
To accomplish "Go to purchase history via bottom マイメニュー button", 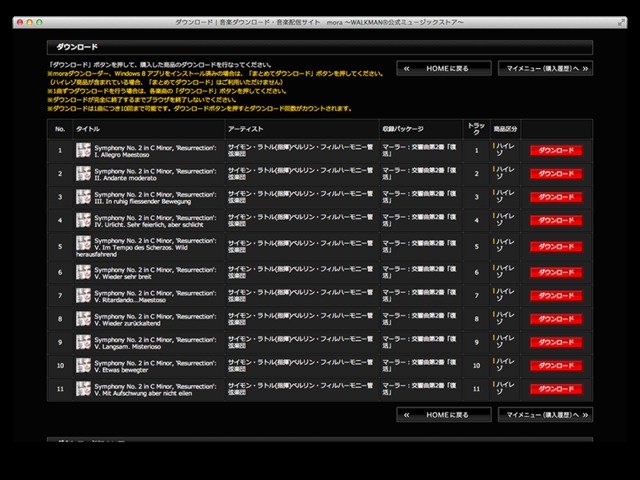I will coord(545,414).
